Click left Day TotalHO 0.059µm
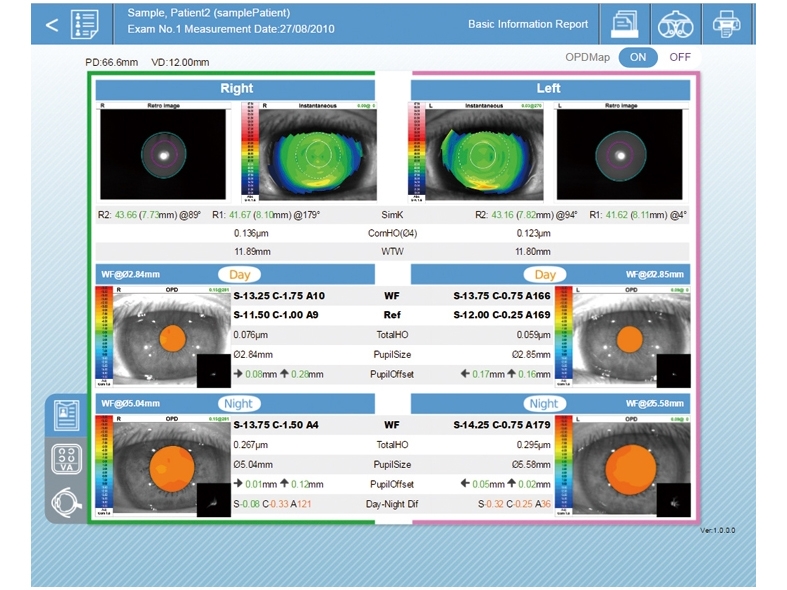The image size is (787, 590). click(534, 335)
